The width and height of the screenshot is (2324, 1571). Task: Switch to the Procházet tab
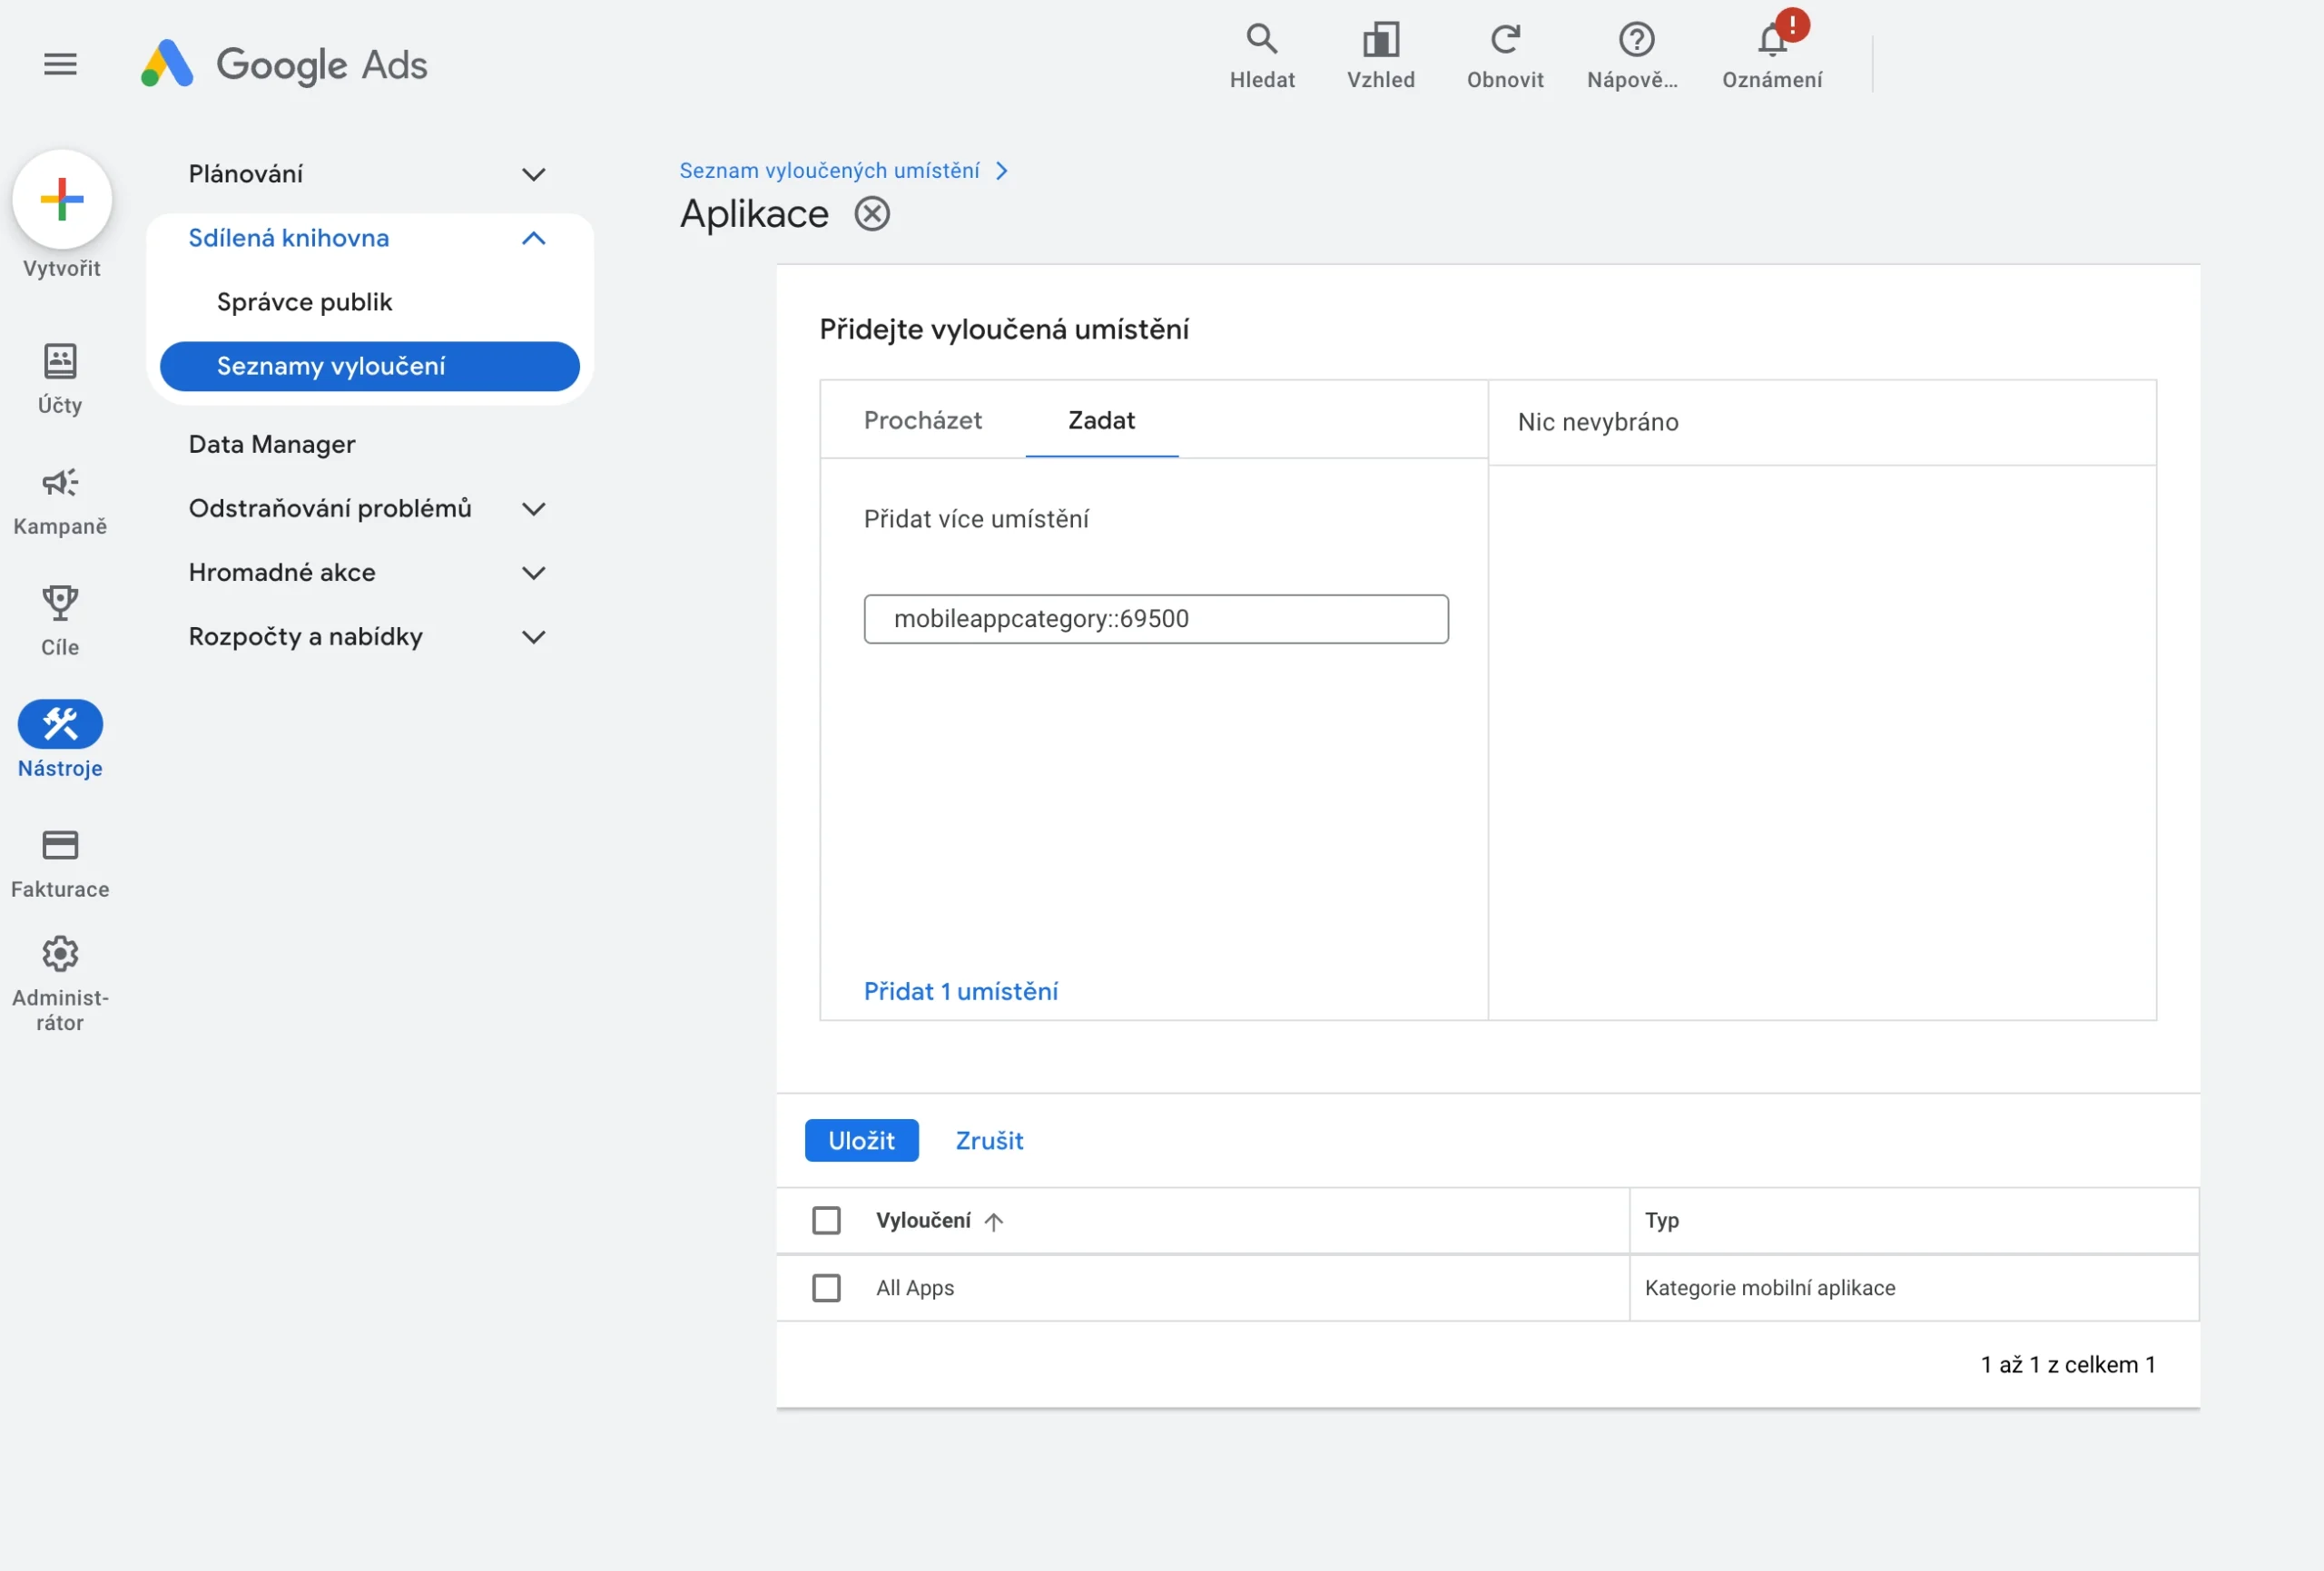922,420
